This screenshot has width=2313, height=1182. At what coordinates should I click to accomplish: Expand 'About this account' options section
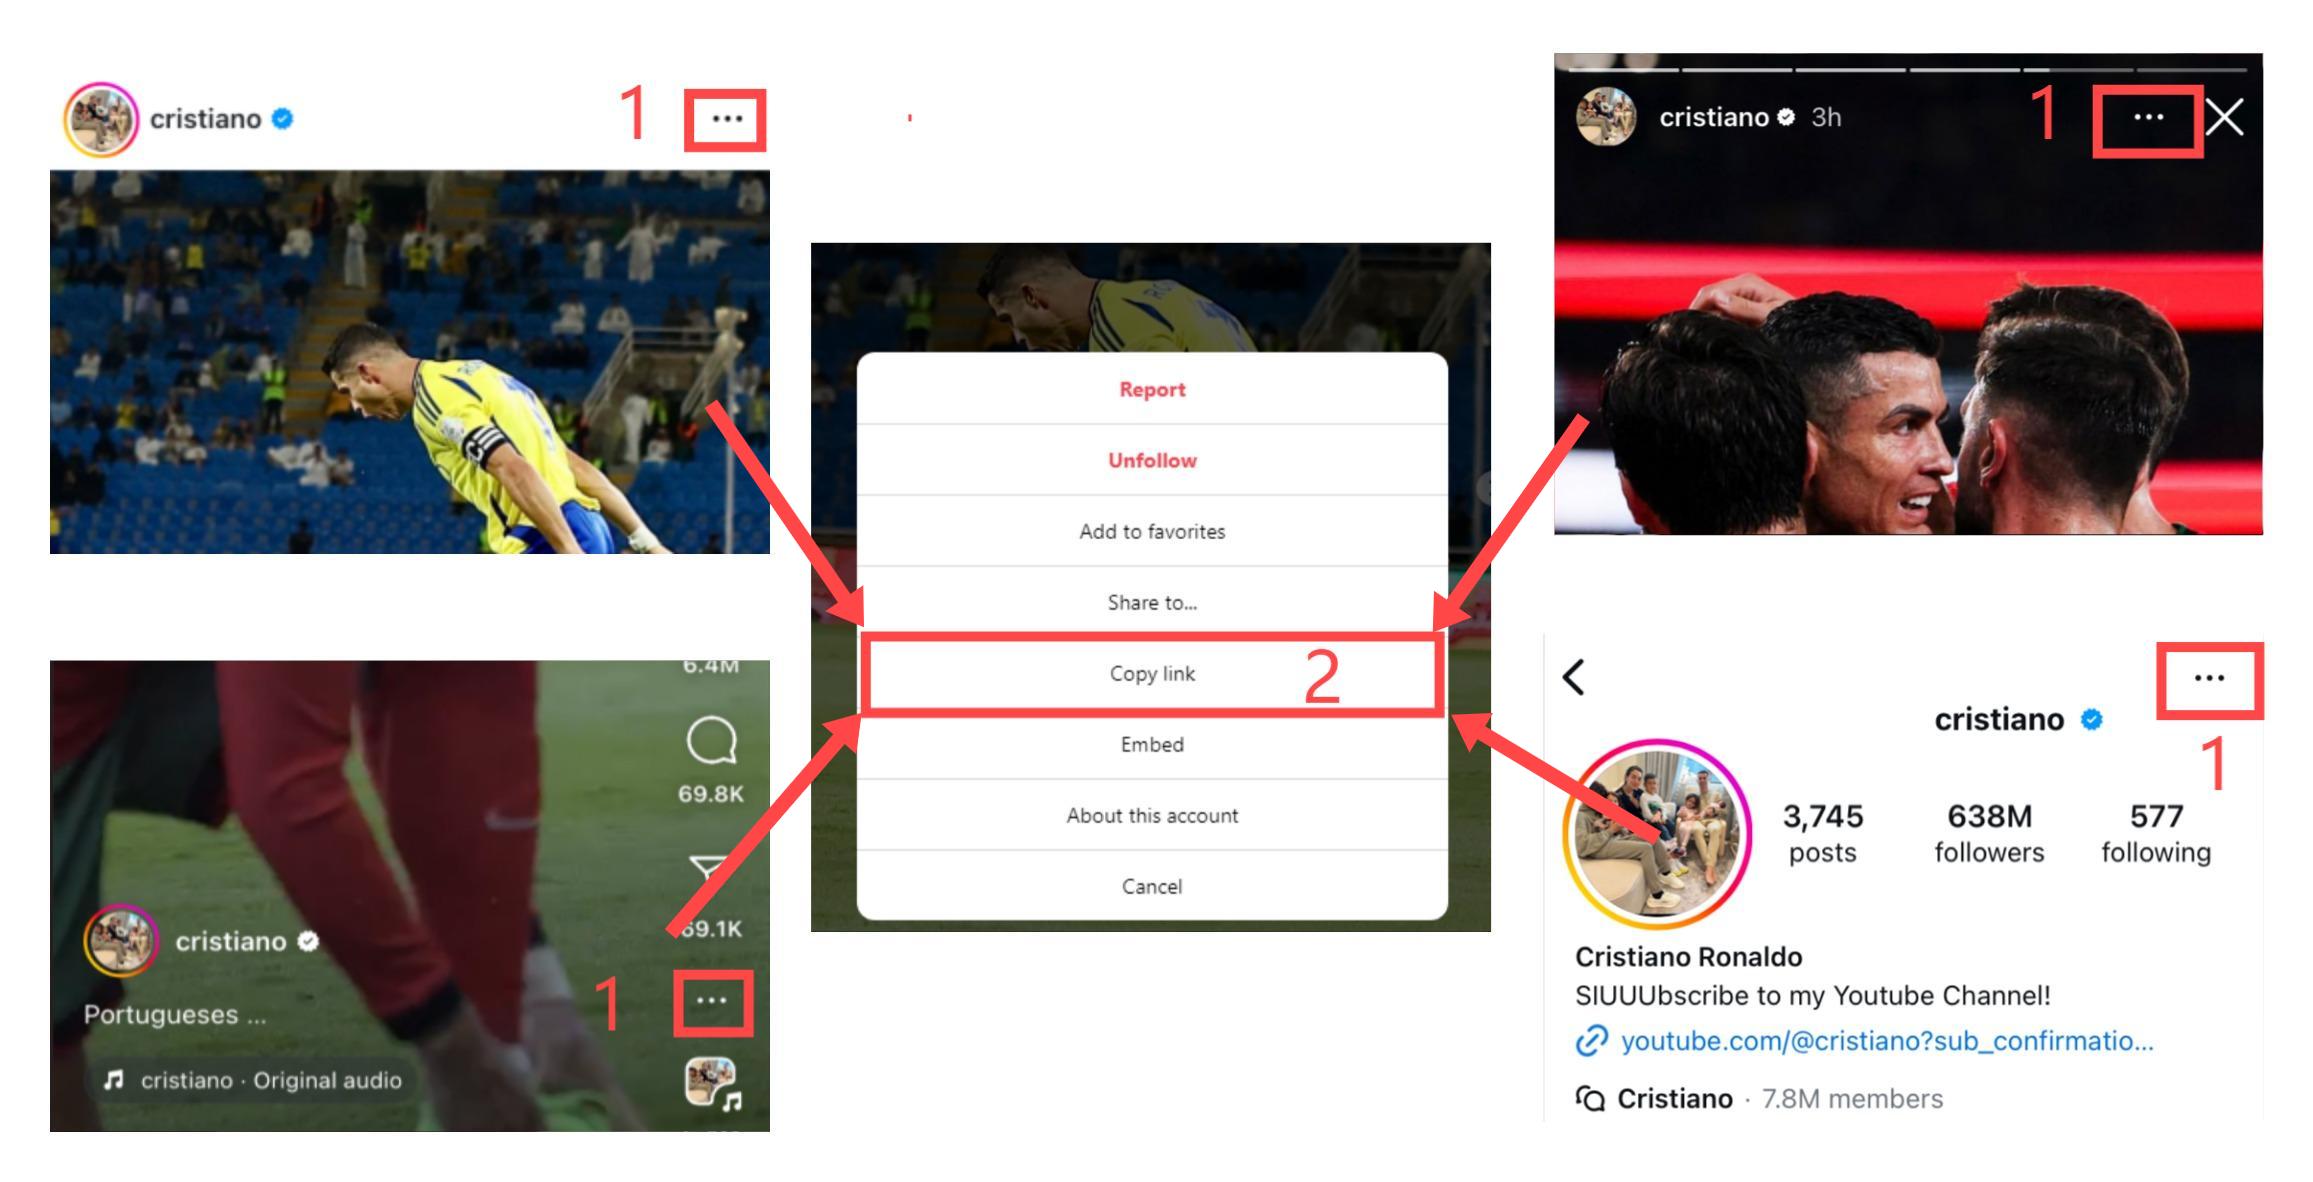tap(1148, 814)
